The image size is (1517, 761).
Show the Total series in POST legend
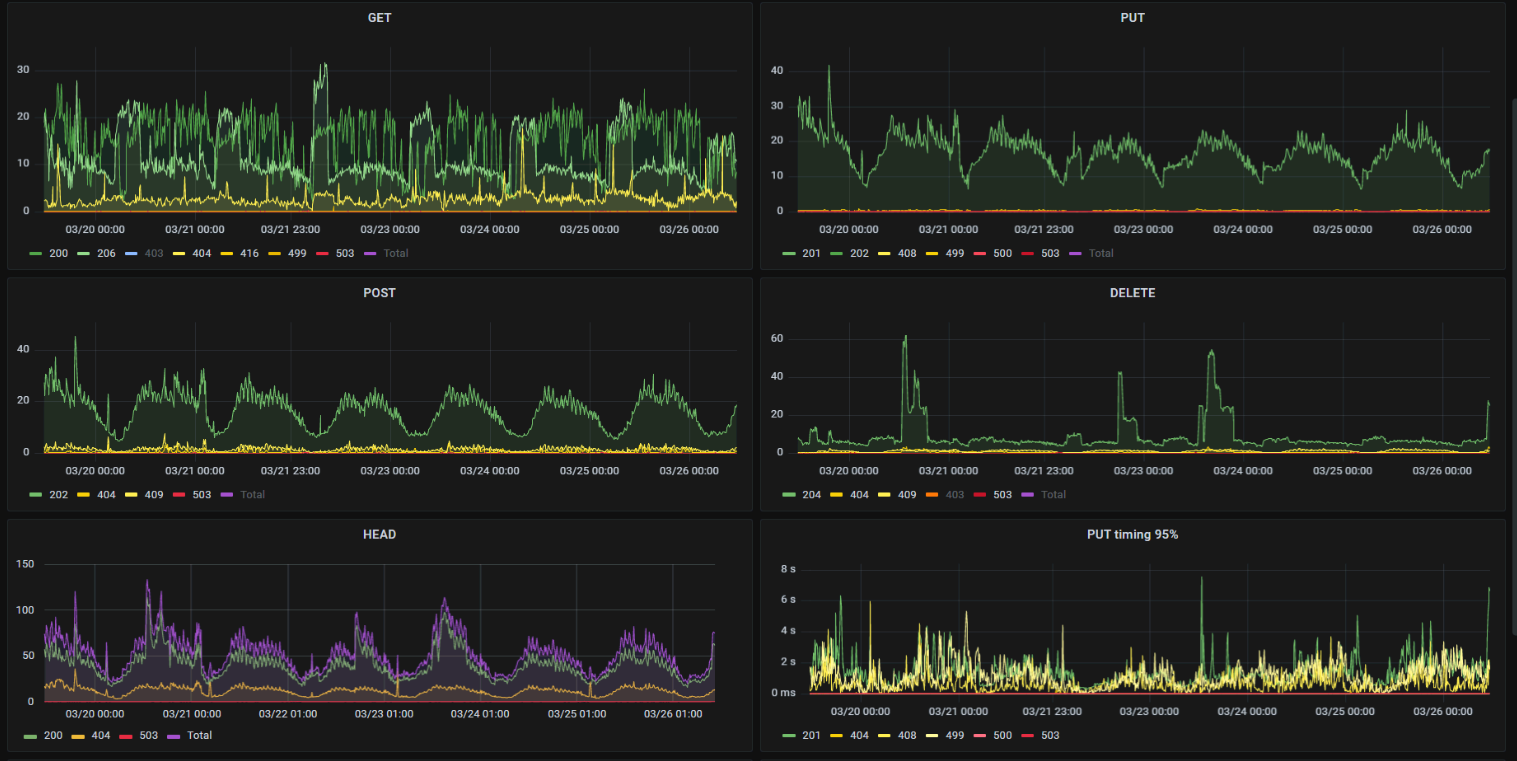pyautogui.click(x=252, y=494)
